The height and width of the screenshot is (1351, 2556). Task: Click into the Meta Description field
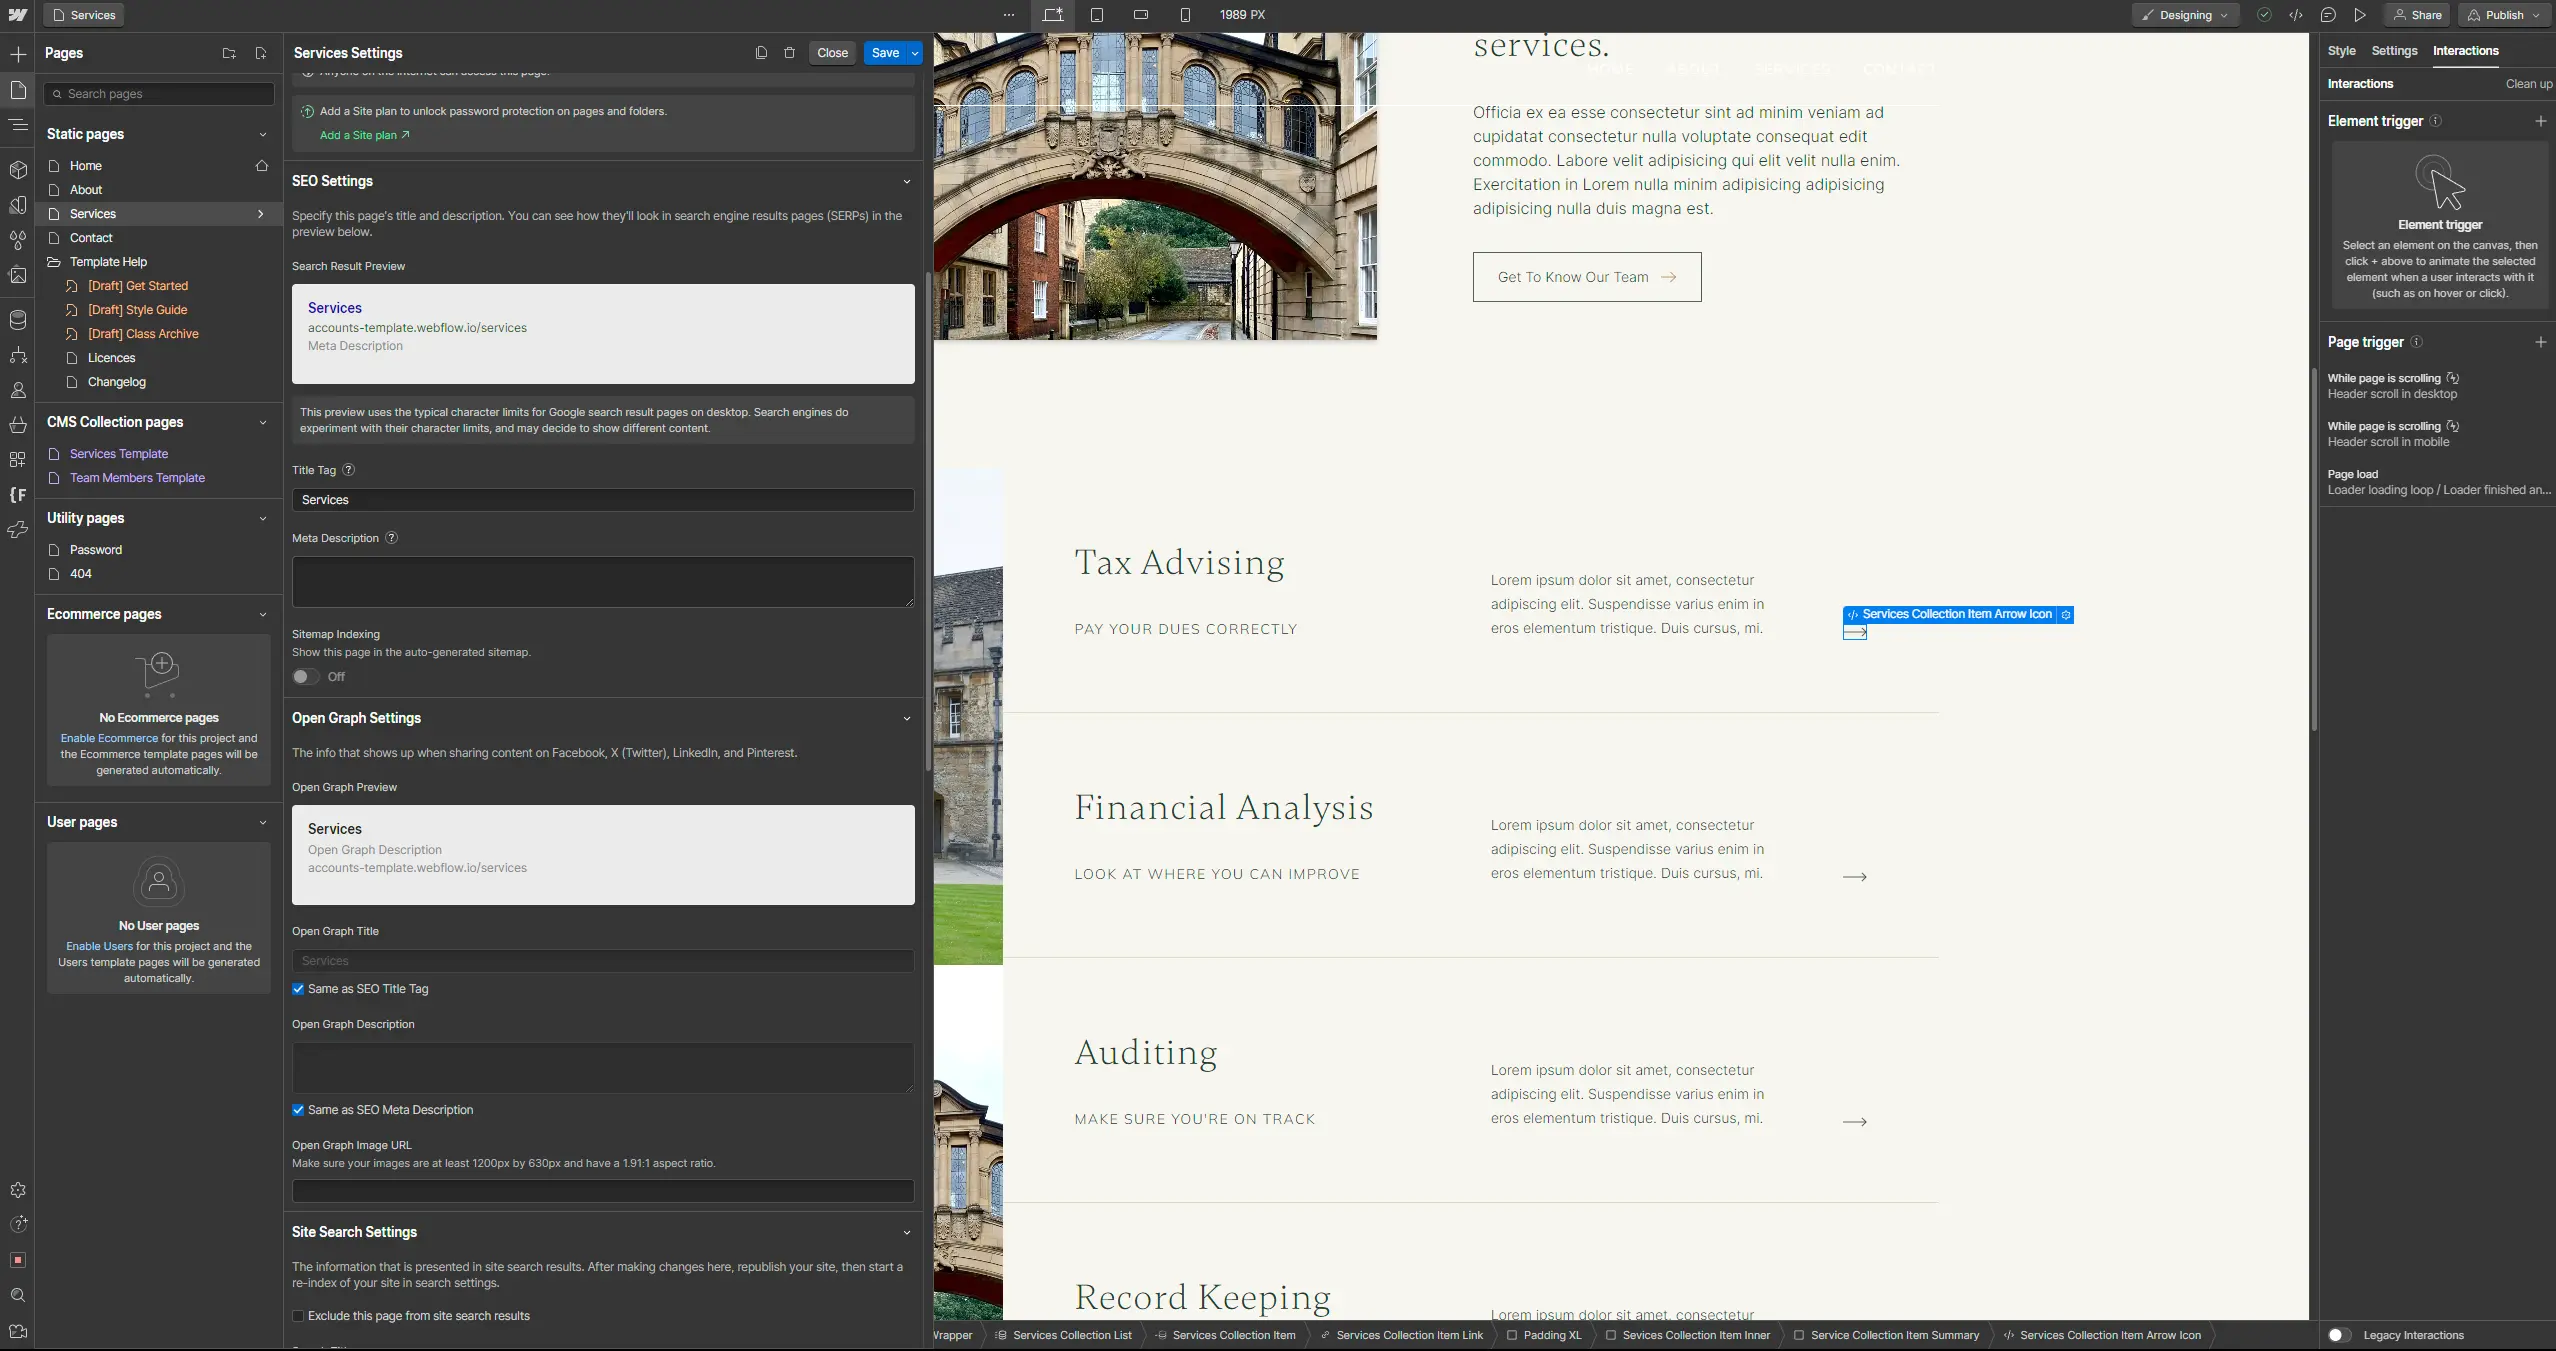tap(602, 581)
